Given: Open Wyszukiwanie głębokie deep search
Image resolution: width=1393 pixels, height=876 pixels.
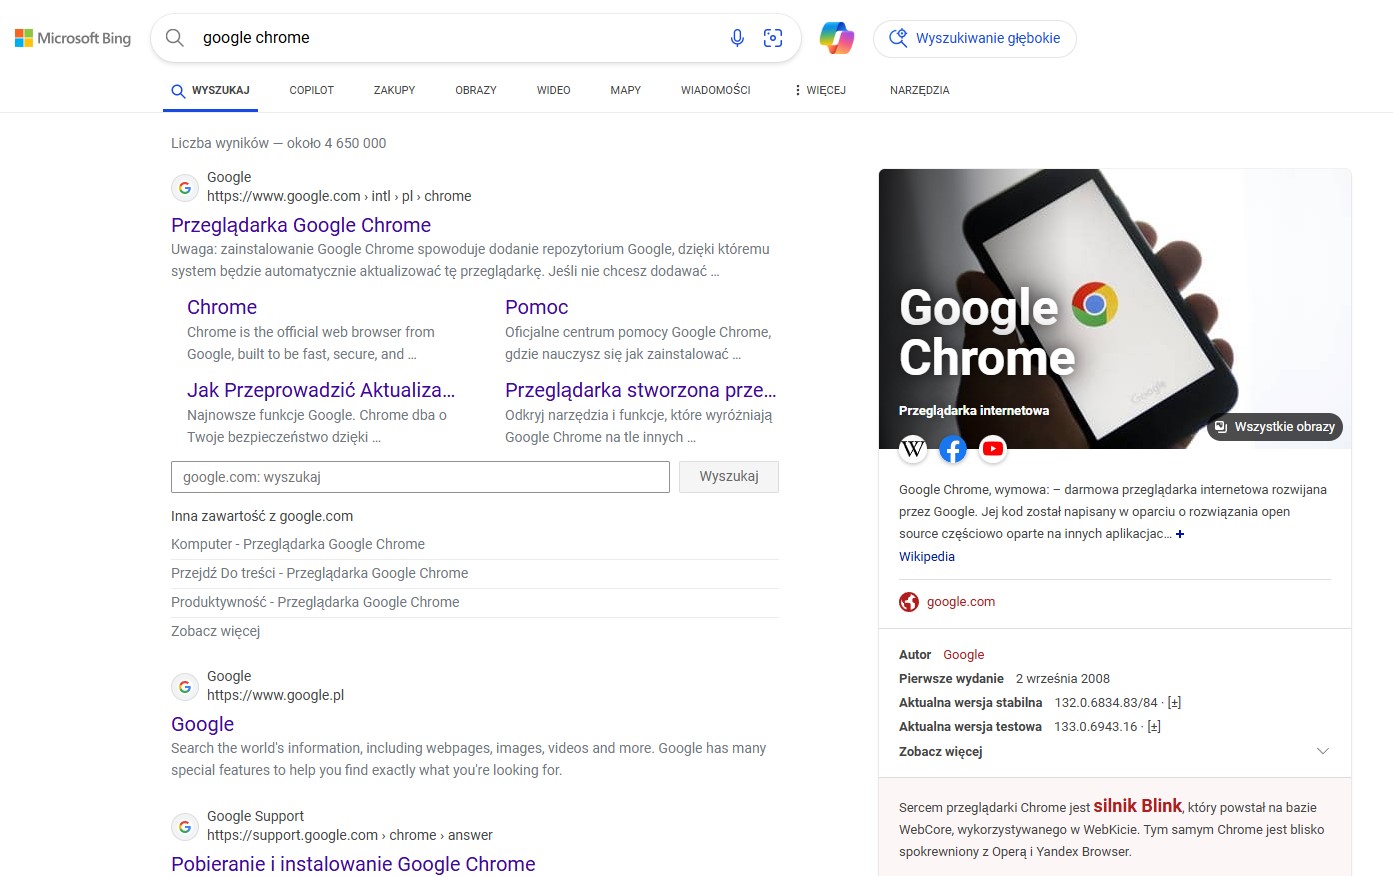Looking at the screenshot, I should tap(975, 39).
